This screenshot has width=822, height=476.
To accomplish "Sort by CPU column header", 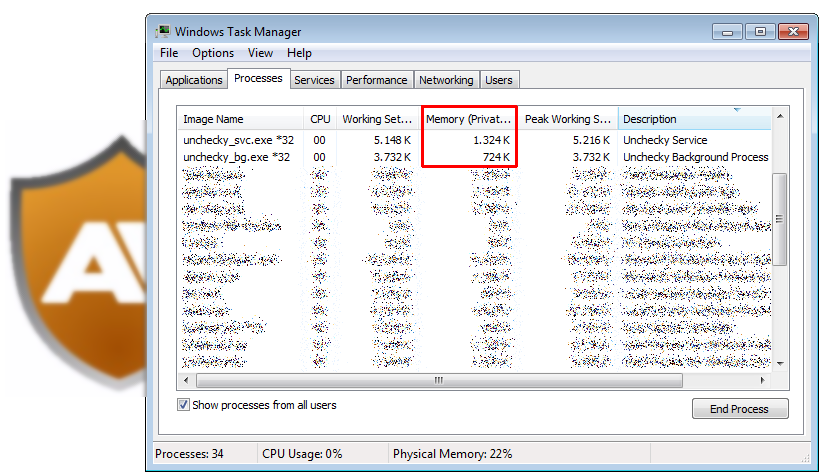I will coord(320,119).
